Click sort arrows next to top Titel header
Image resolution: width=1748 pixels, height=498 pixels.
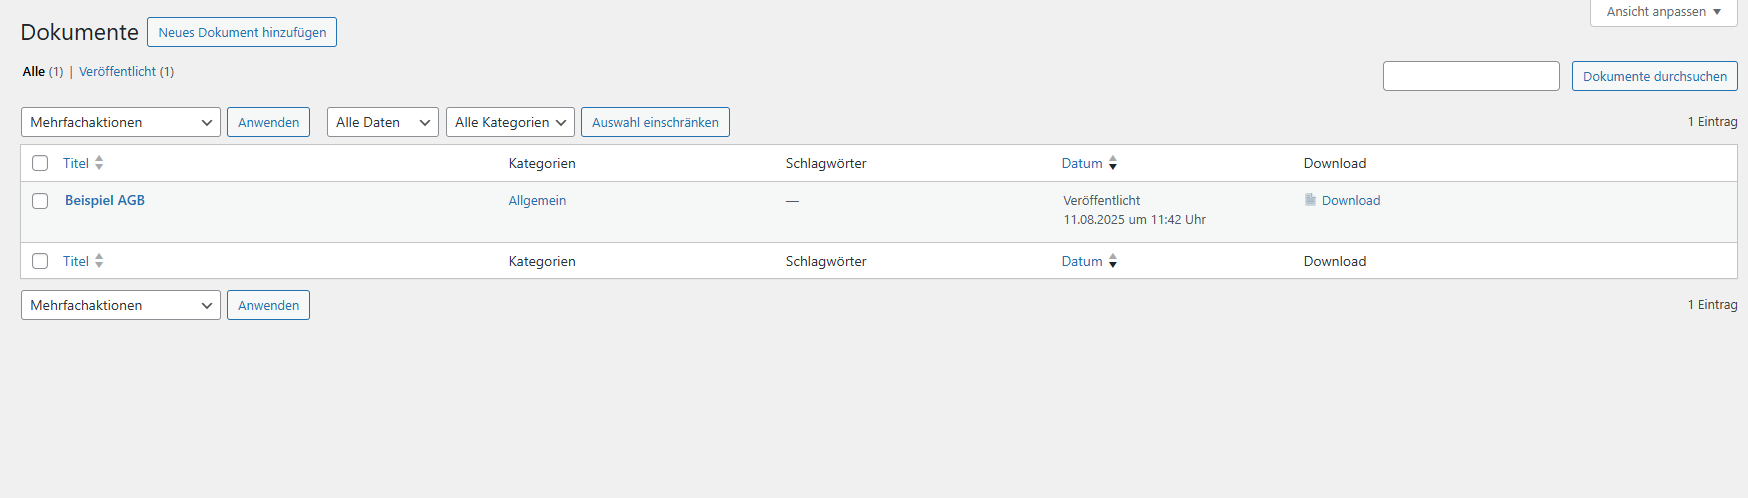99,163
